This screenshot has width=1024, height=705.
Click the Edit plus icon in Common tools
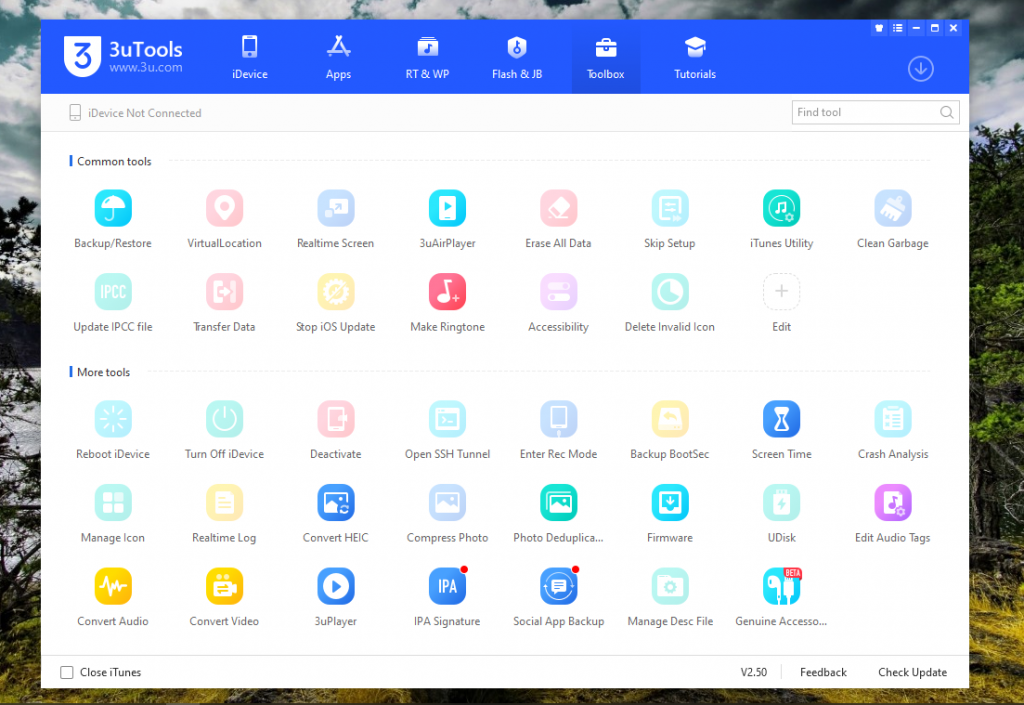782,292
